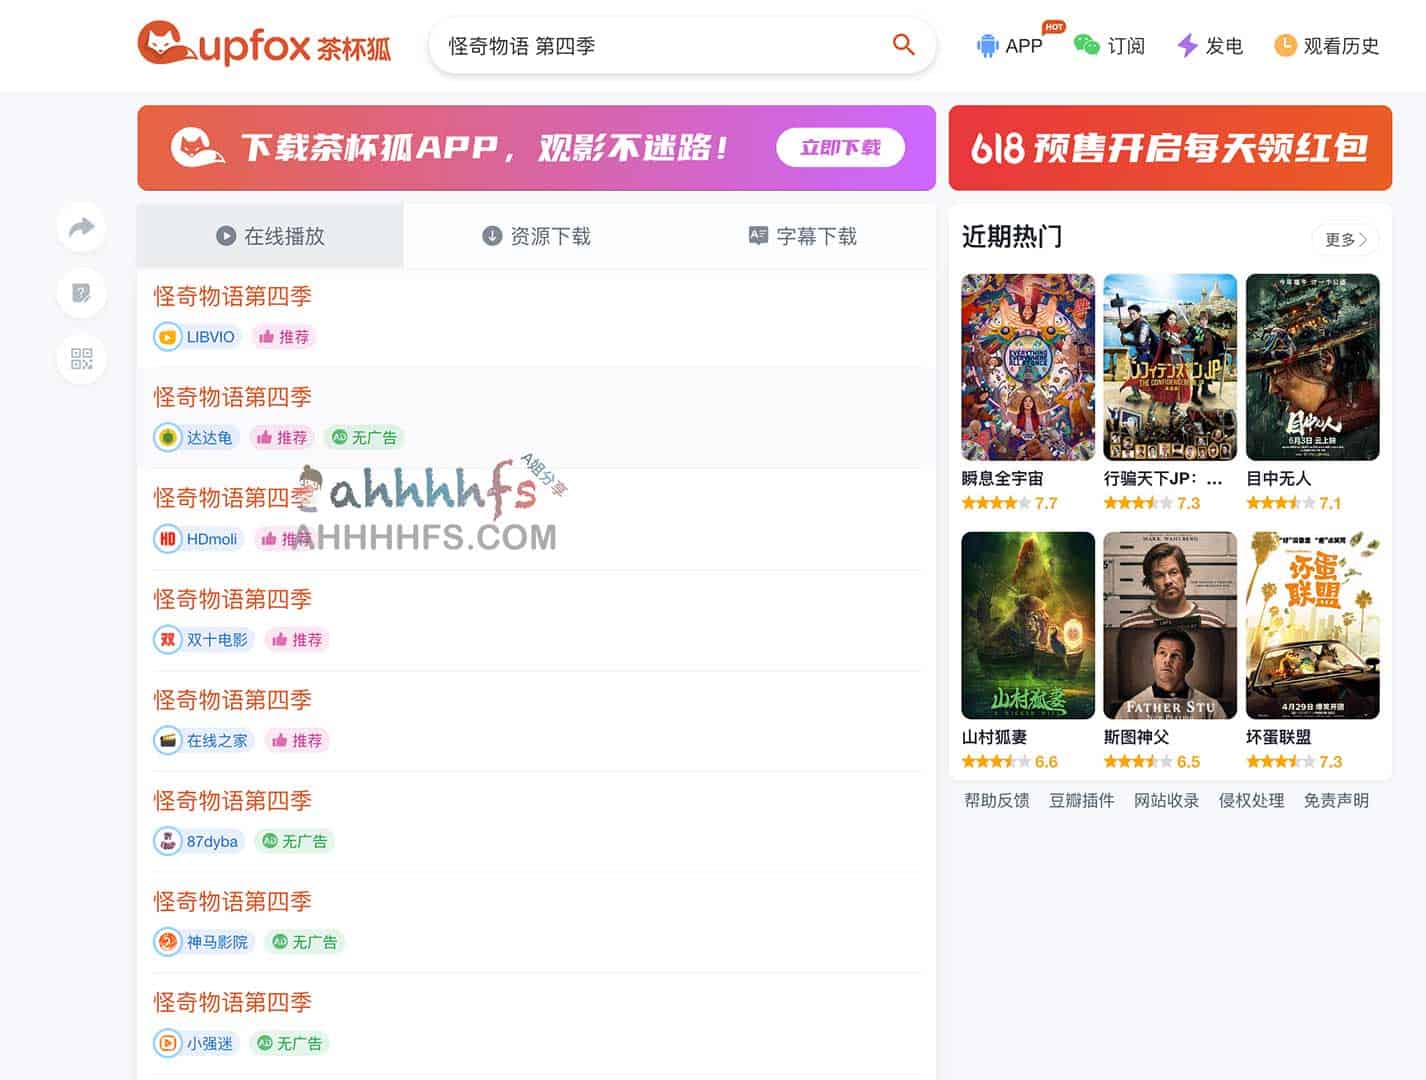Open the 坏蛋联盟 poster

click(1312, 625)
